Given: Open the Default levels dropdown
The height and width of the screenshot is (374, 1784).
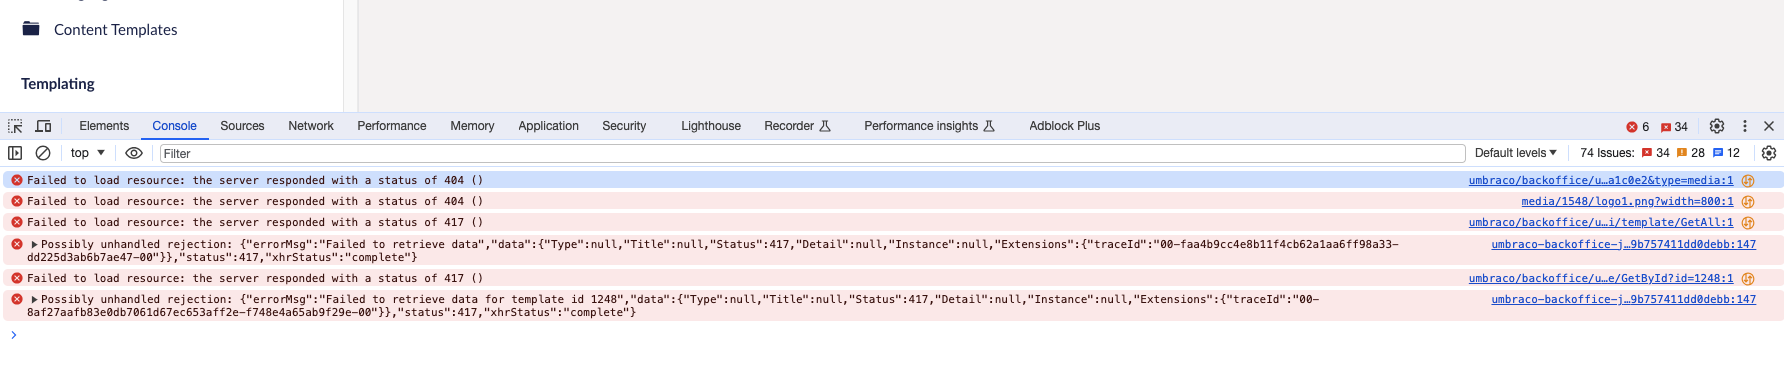Looking at the screenshot, I should pyautogui.click(x=1515, y=153).
